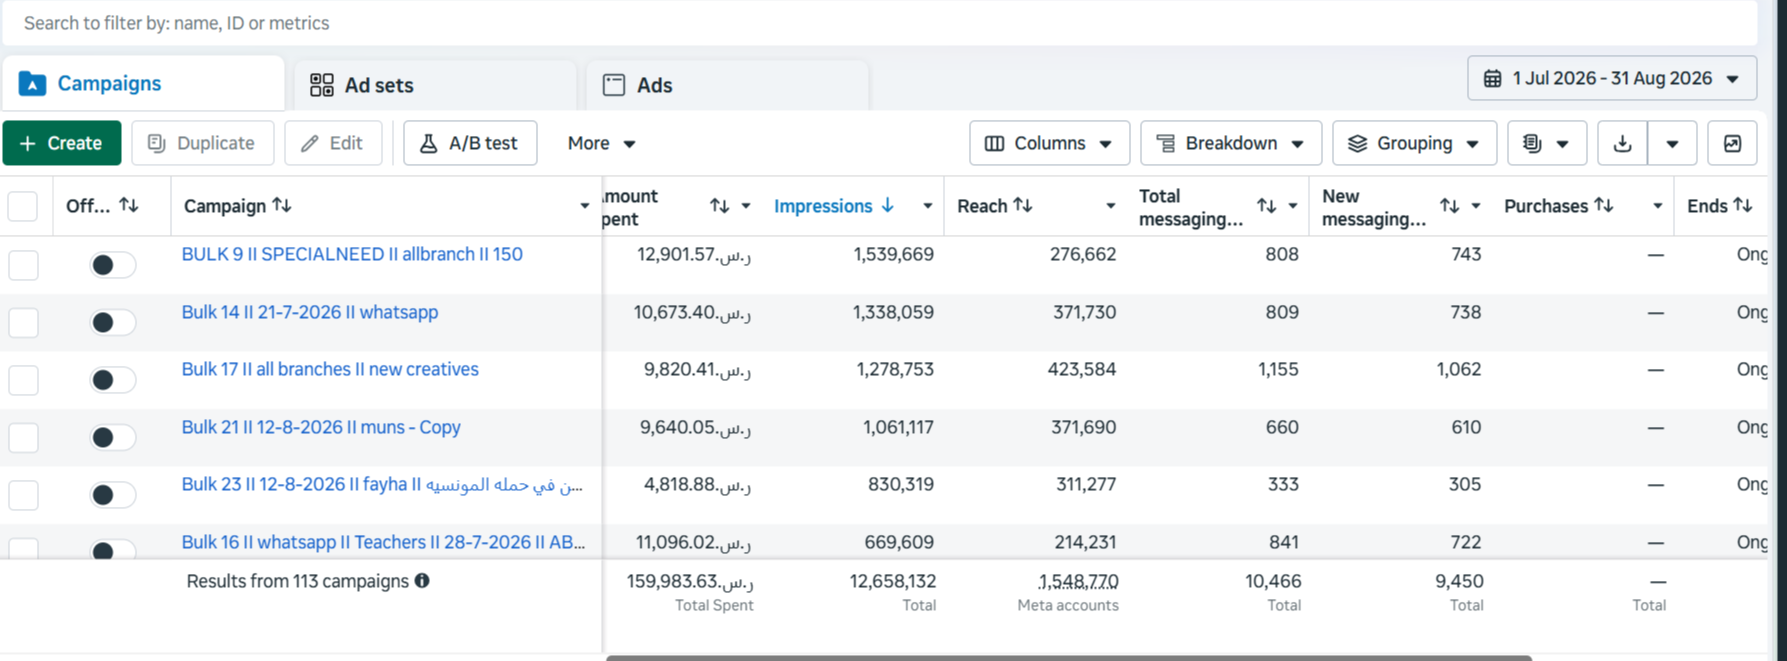Click the Duplicate button
The image size is (1787, 661).
[203, 143]
